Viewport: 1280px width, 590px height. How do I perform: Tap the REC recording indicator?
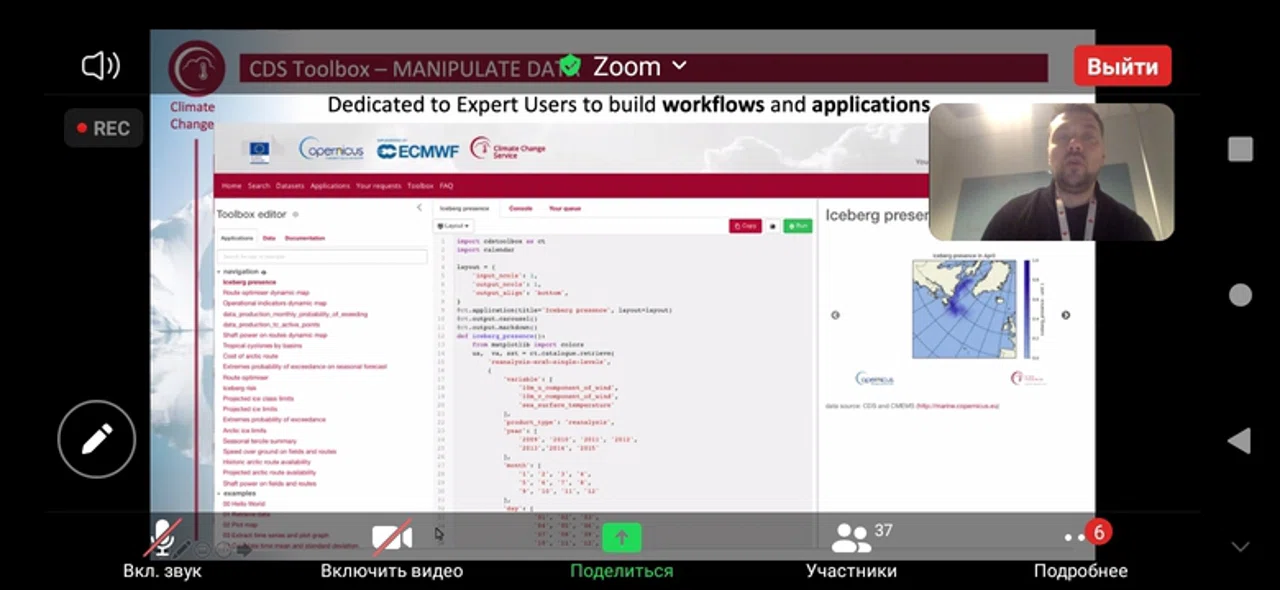[x=103, y=128]
